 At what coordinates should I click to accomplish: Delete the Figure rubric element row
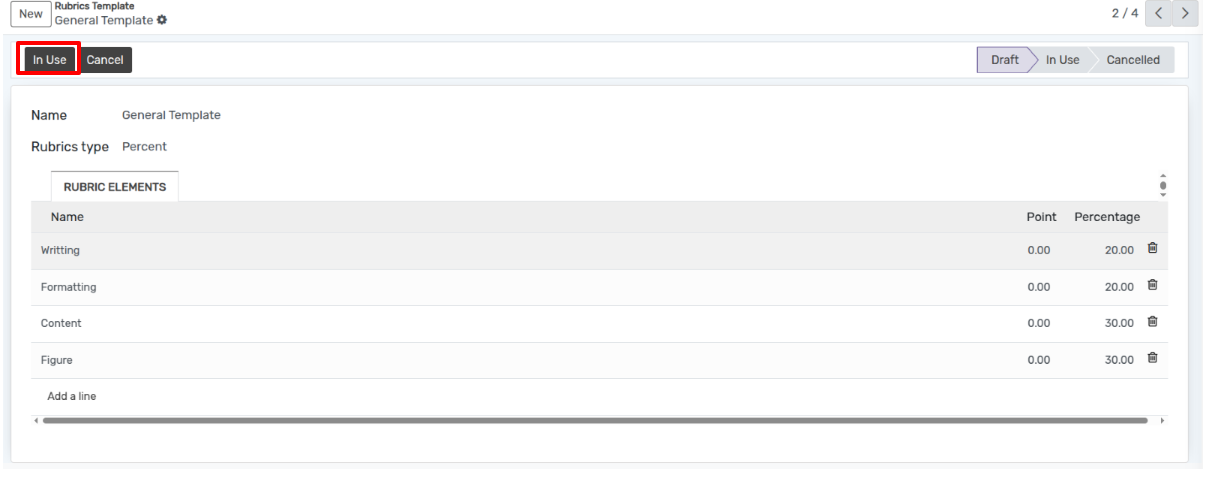[1152, 358]
